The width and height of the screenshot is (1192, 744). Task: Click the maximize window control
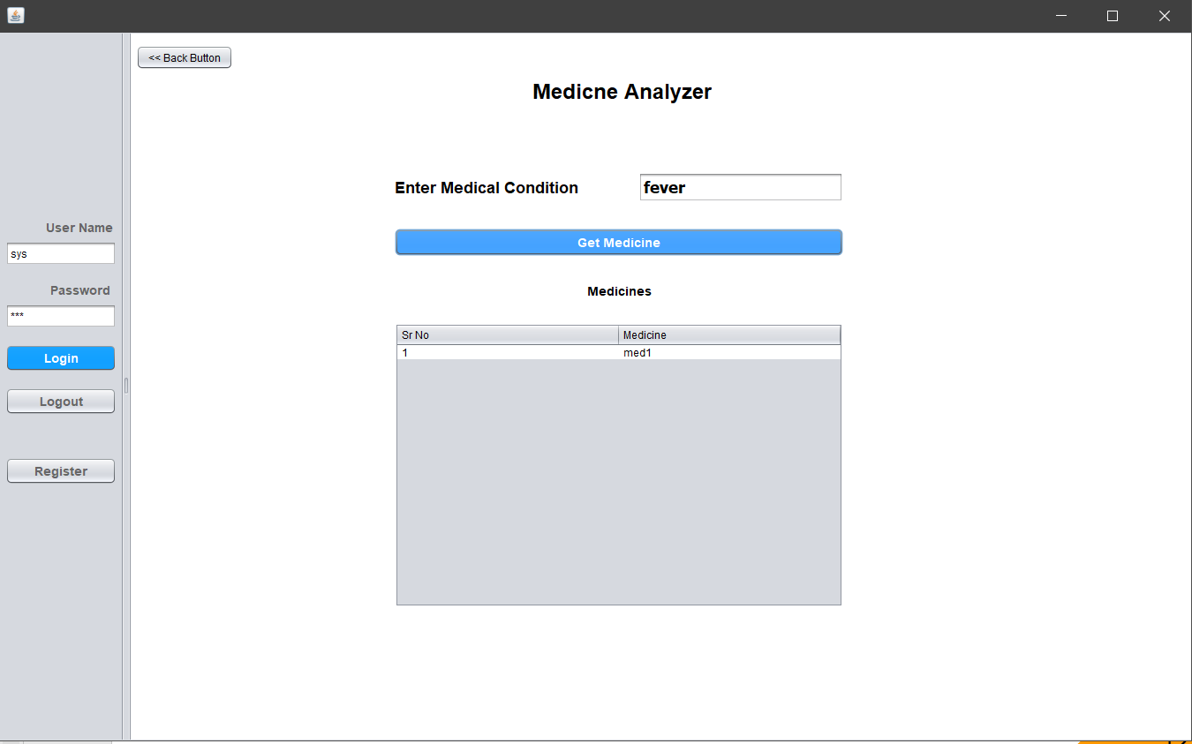tap(1112, 15)
